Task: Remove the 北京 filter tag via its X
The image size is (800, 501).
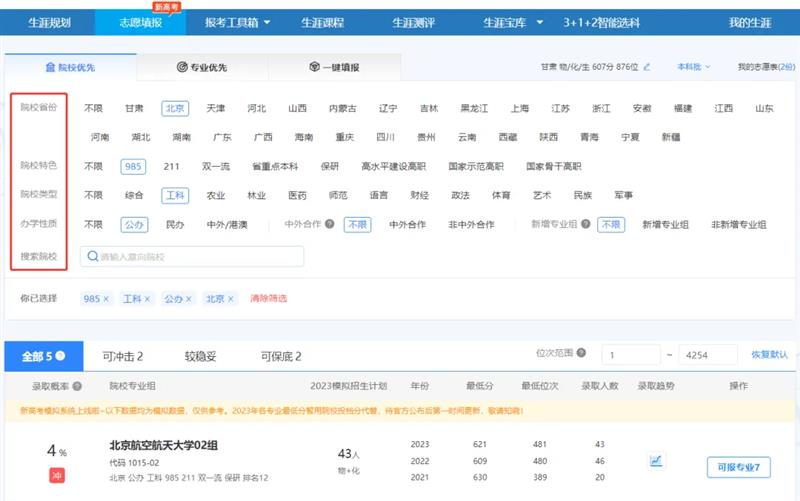Action: pyautogui.click(x=230, y=299)
